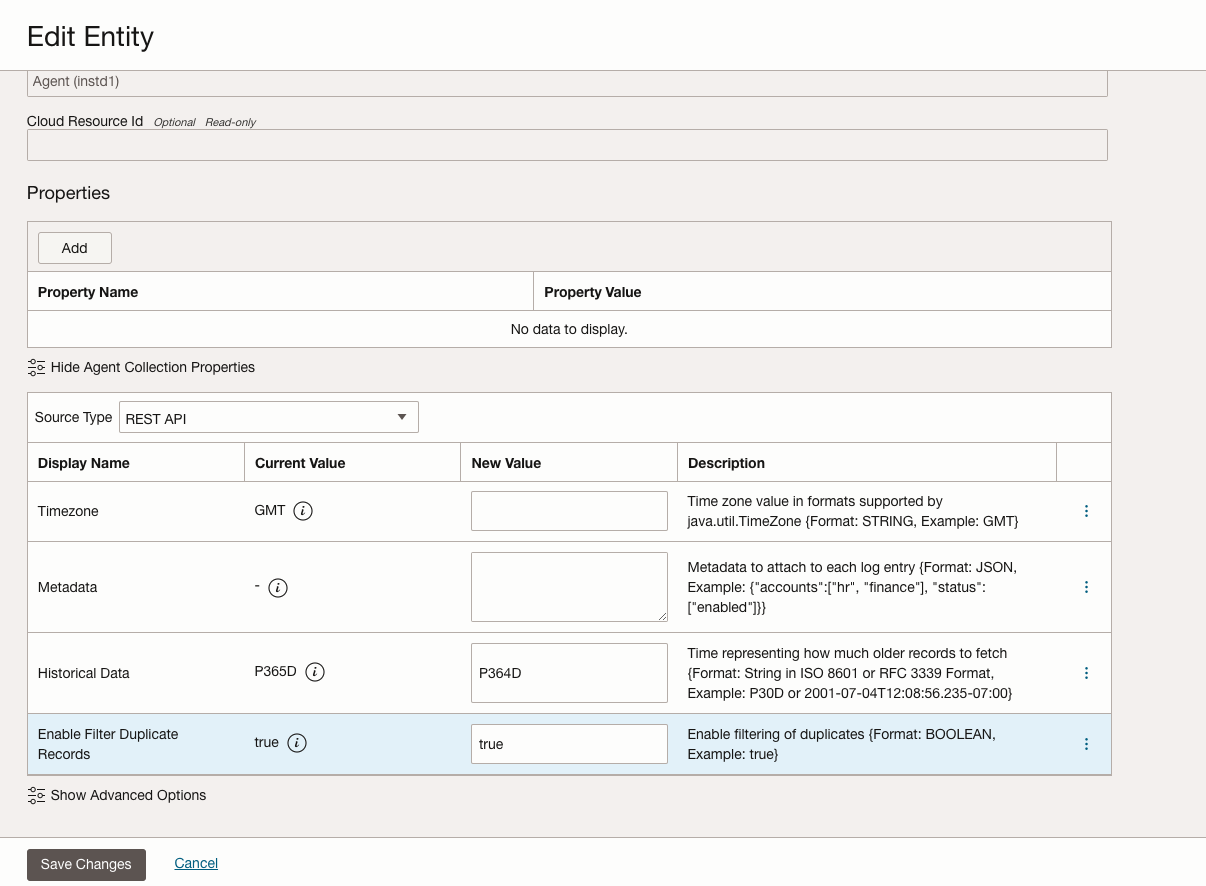Cancel editing the entity
This screenshot has height=886, width=1206.
click(x=196, y=863)
